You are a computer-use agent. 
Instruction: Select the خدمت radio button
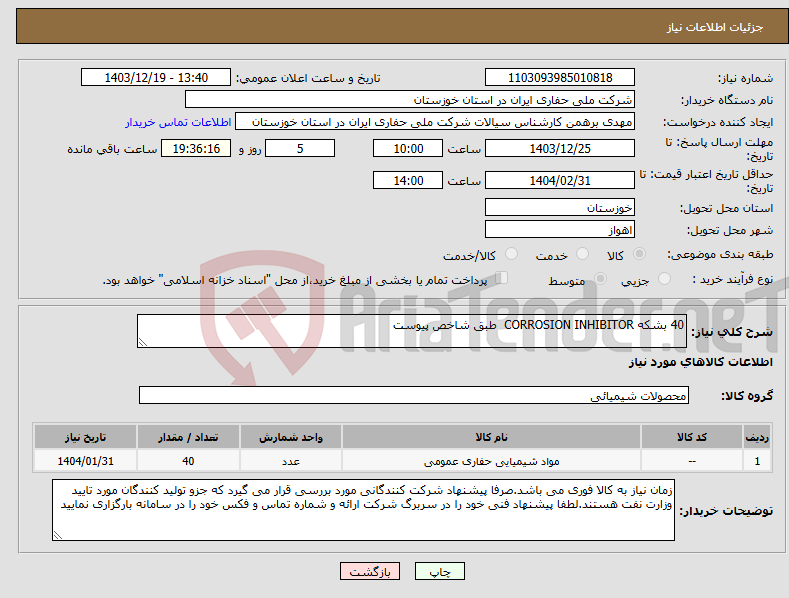(582, 254)
